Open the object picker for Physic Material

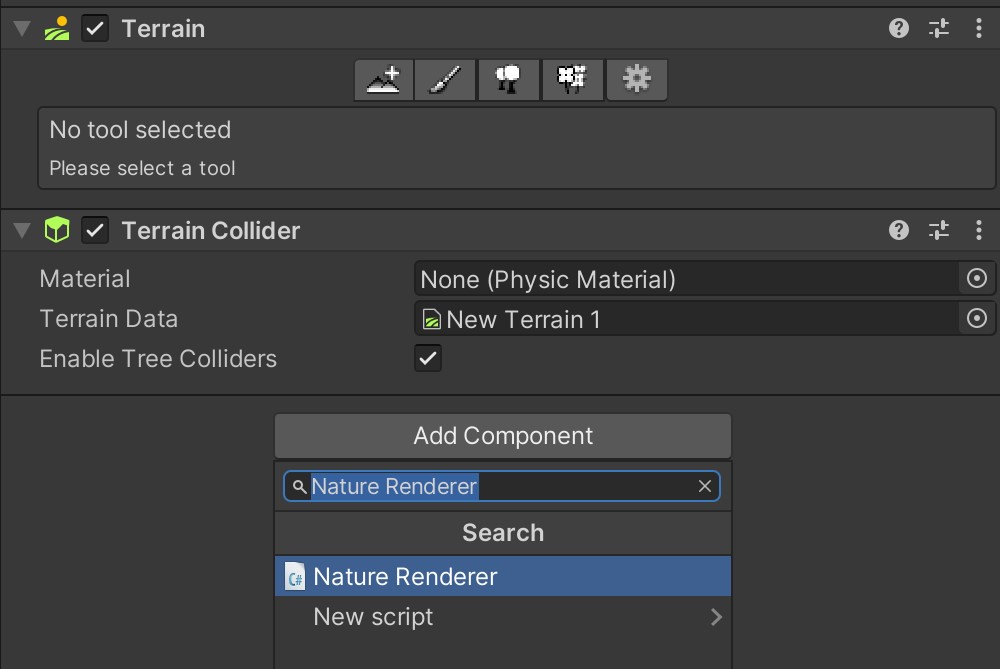pyautogui.click(x=977, y=279)
